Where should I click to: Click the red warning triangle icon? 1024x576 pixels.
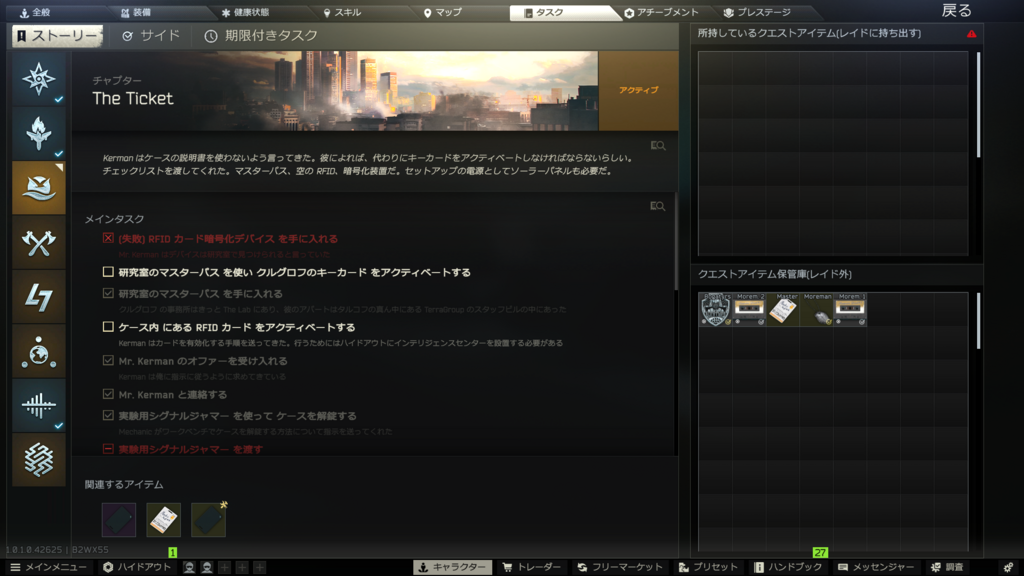point(971,34)
